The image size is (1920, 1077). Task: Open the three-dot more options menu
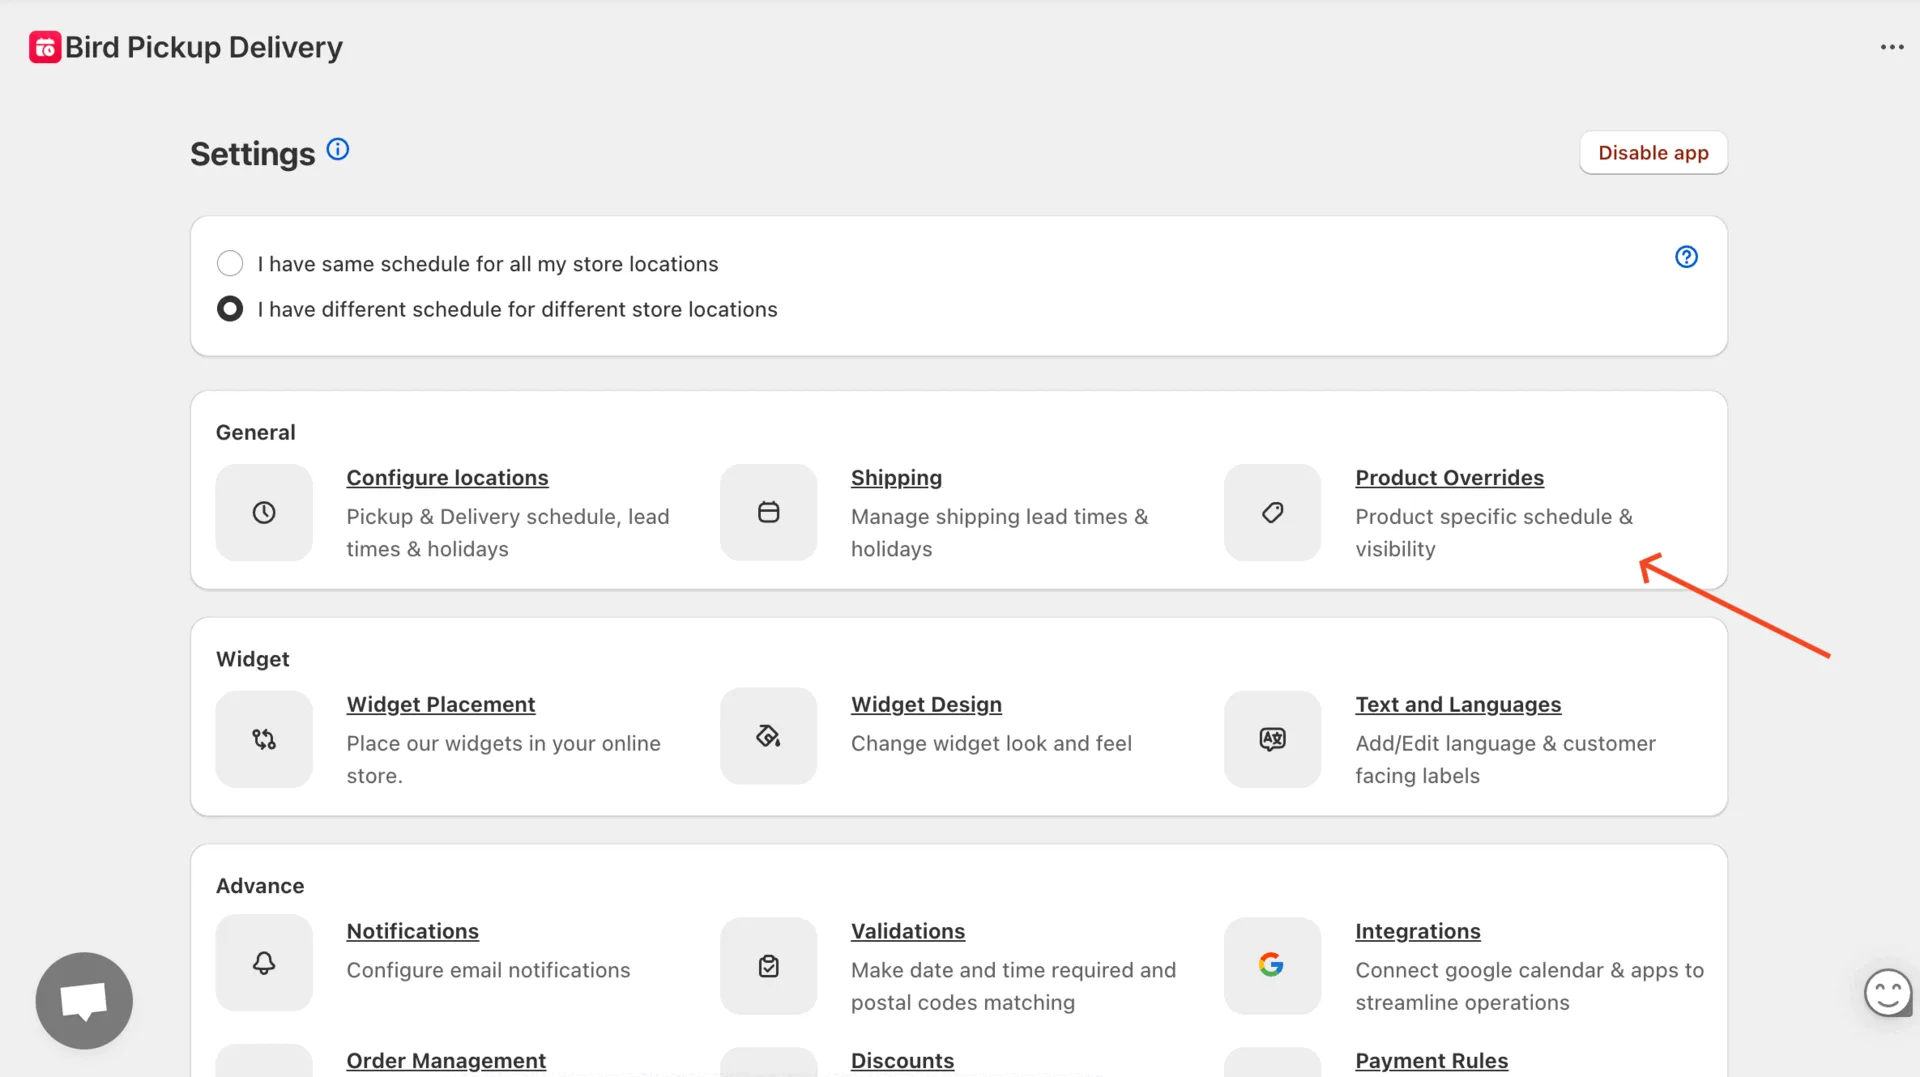click(x=1891, y=47)
